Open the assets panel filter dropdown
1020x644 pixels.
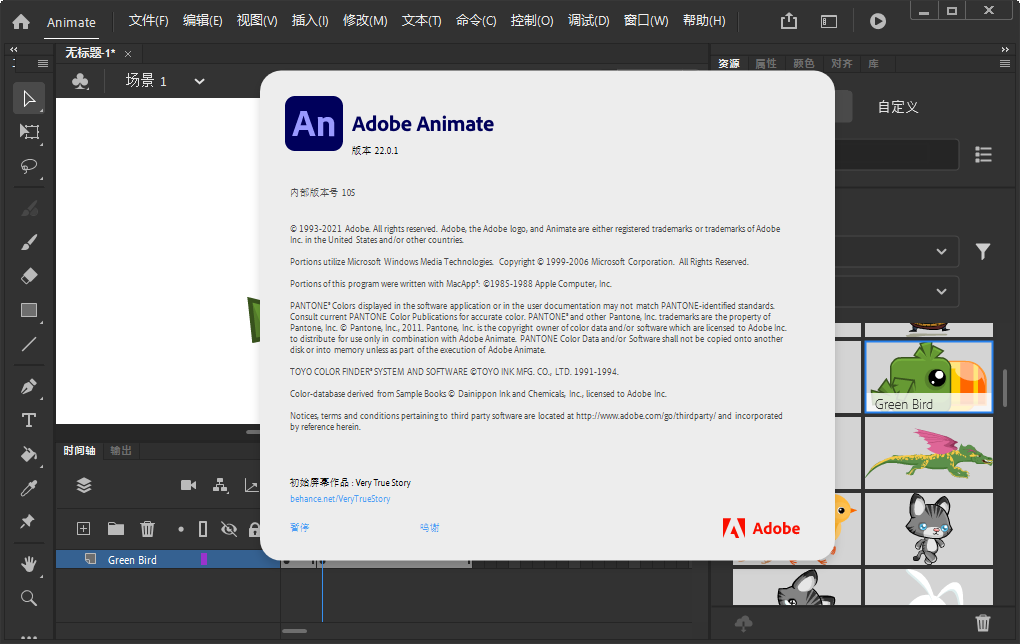[982, 251]
